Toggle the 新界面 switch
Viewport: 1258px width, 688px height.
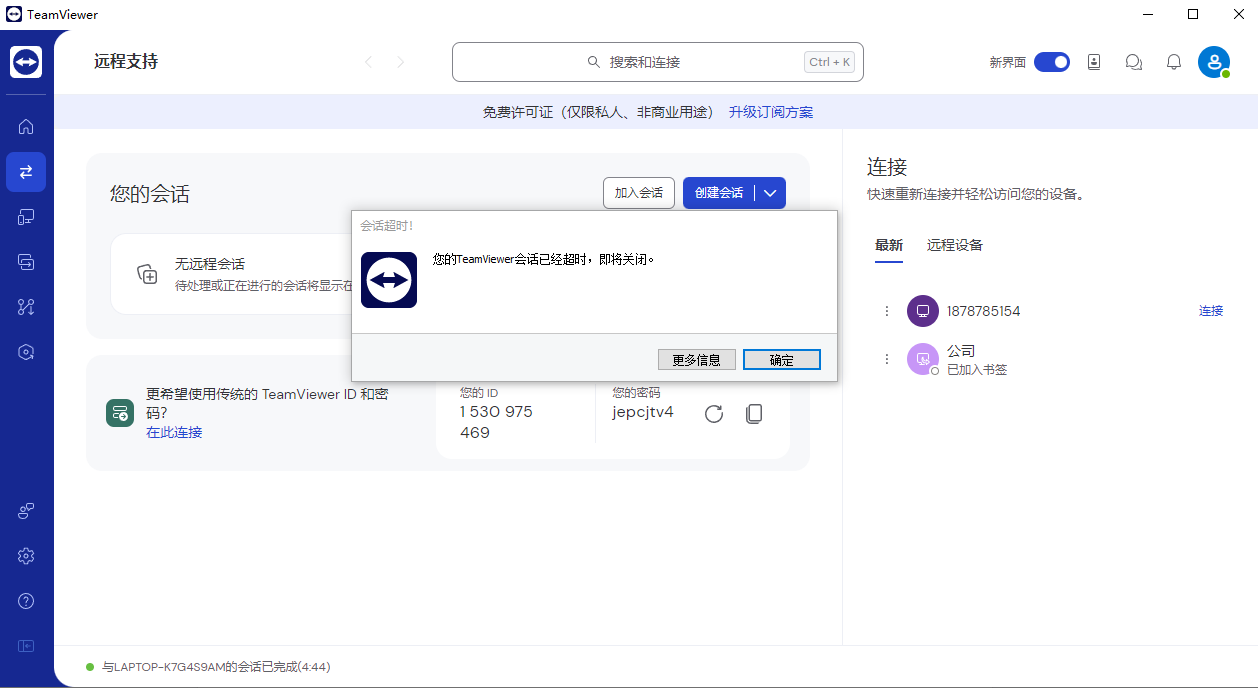click(x=1052, y=62)
